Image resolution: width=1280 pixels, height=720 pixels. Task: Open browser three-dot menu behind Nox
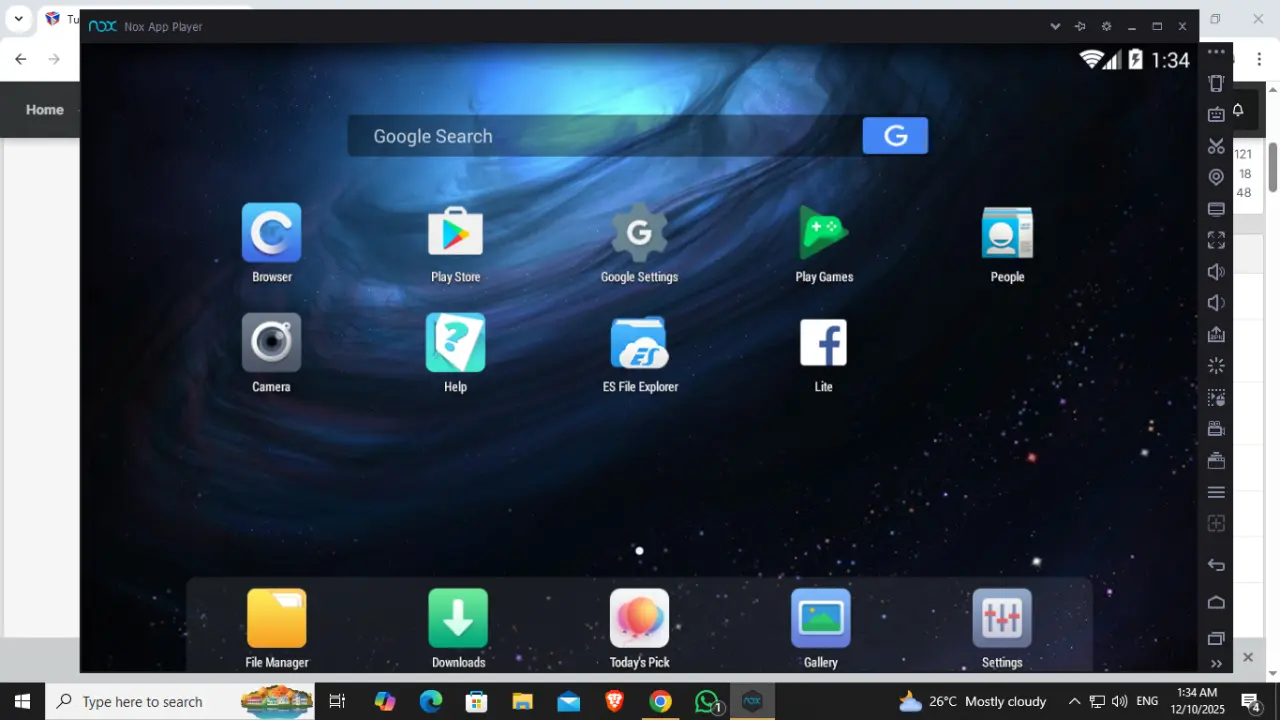(x=1259, y=60)
